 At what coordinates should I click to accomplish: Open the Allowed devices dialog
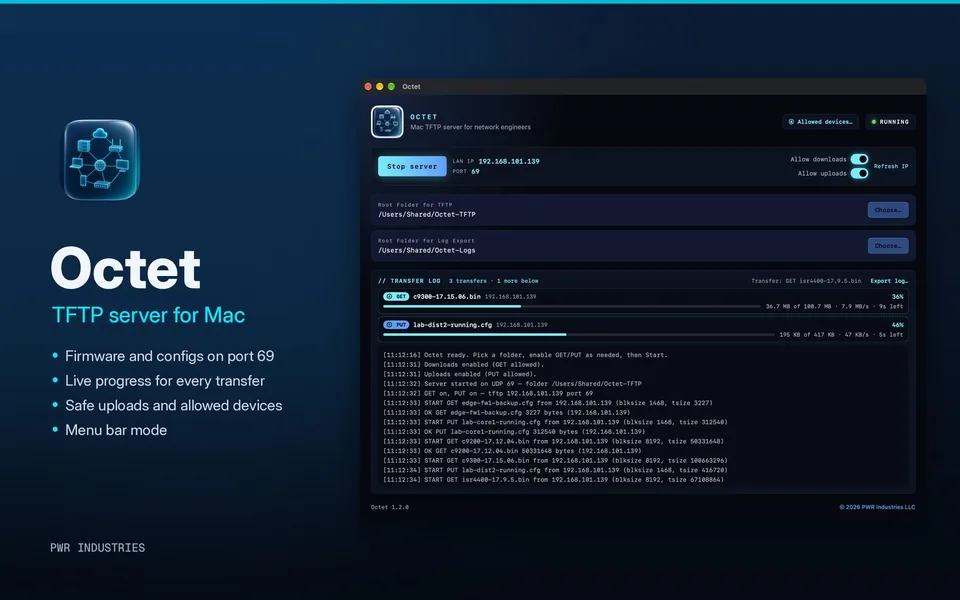tap(820, 122)
